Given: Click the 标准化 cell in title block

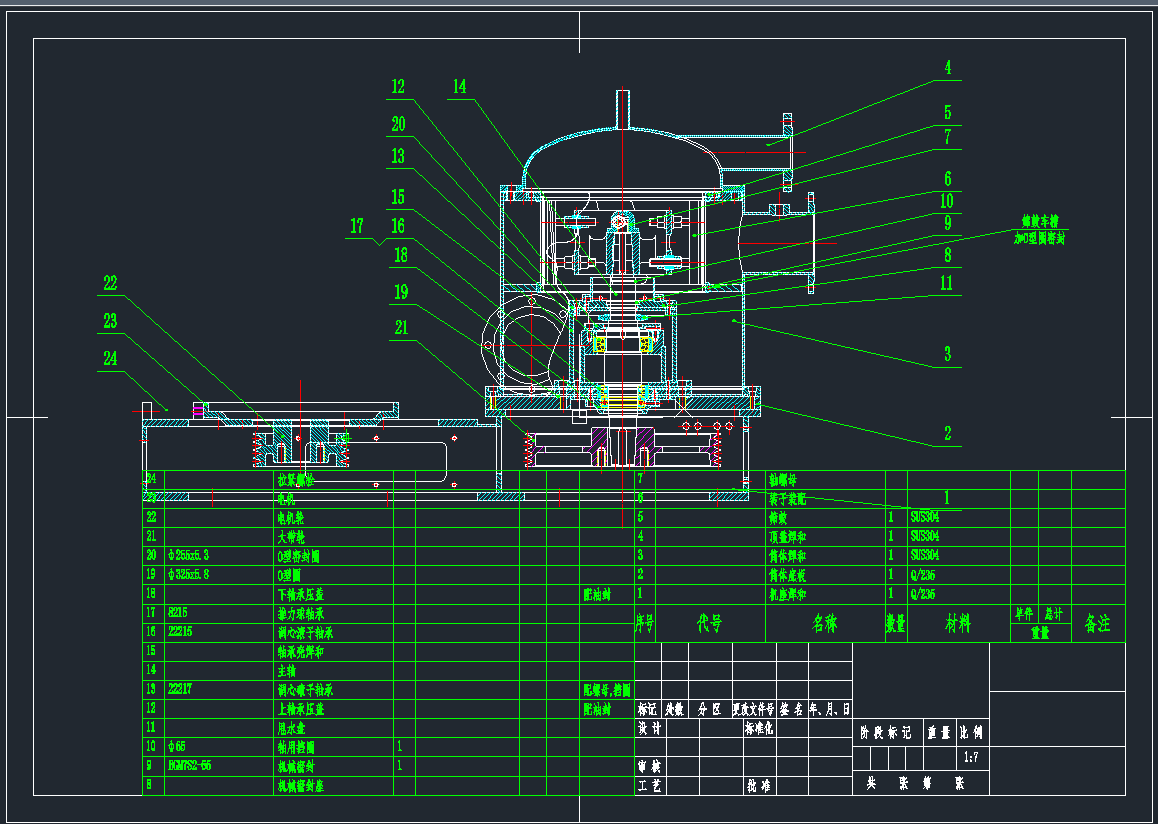Looking at the screenshot, I should coord(759,729).
